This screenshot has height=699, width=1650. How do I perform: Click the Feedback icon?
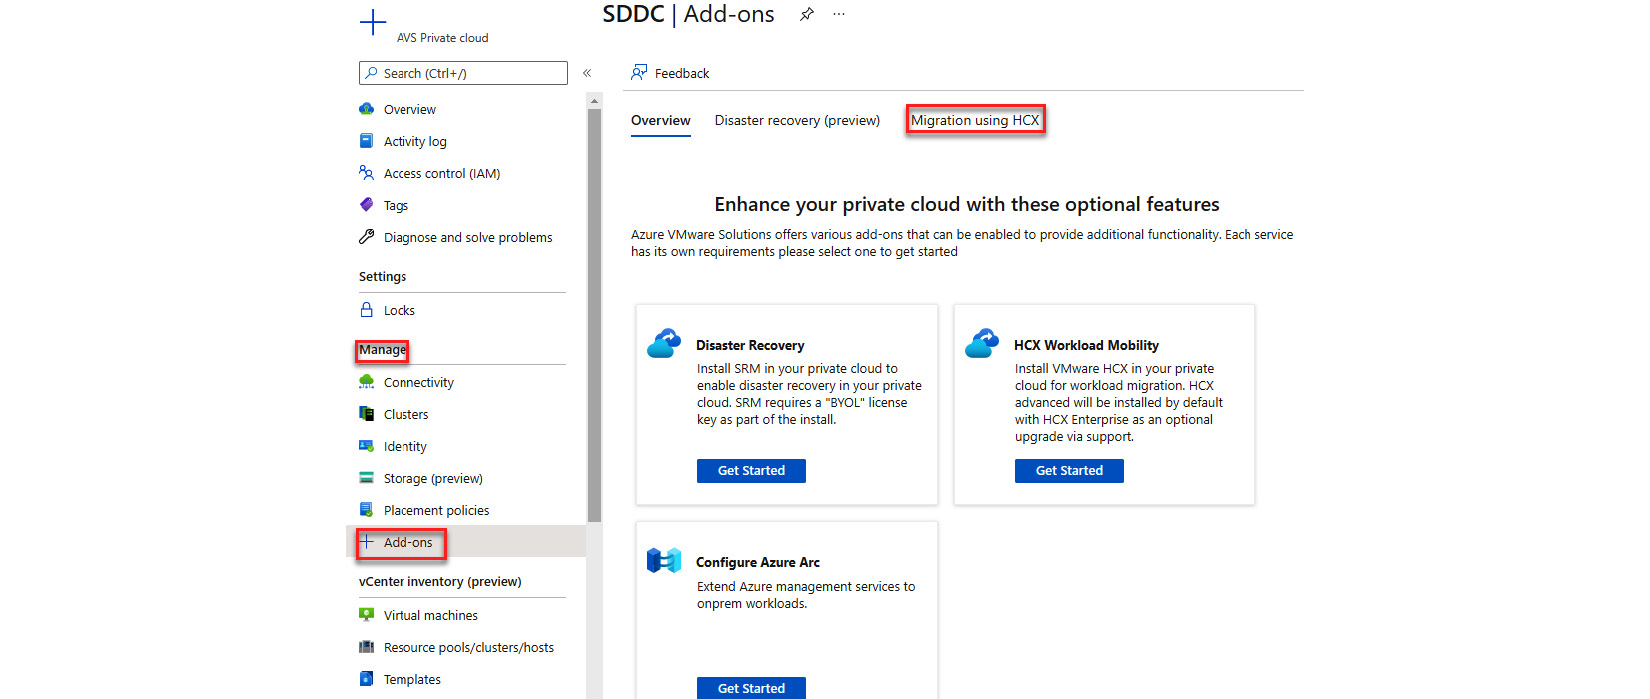point(639,73)
